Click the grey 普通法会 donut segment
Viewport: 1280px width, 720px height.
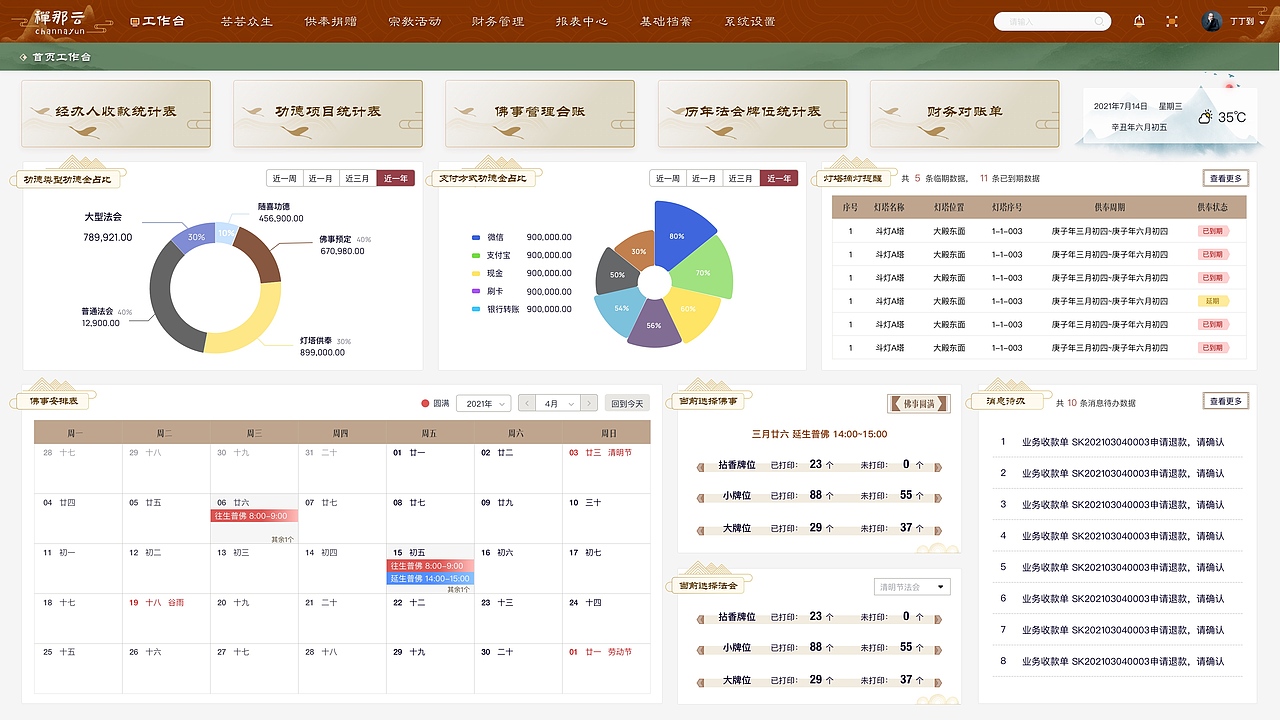pyautogui.click(x=167, y=298)
